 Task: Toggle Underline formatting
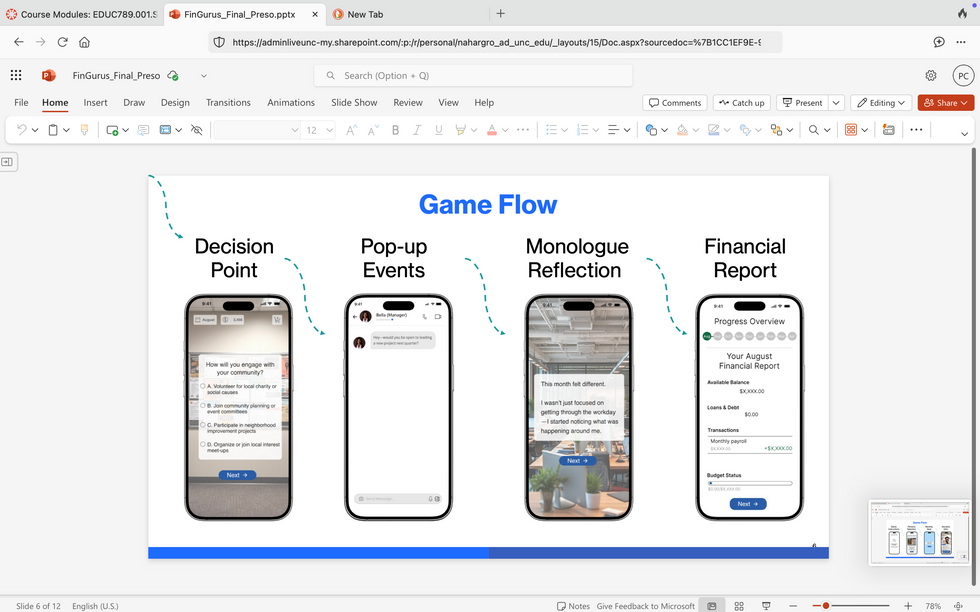[439, 130]
